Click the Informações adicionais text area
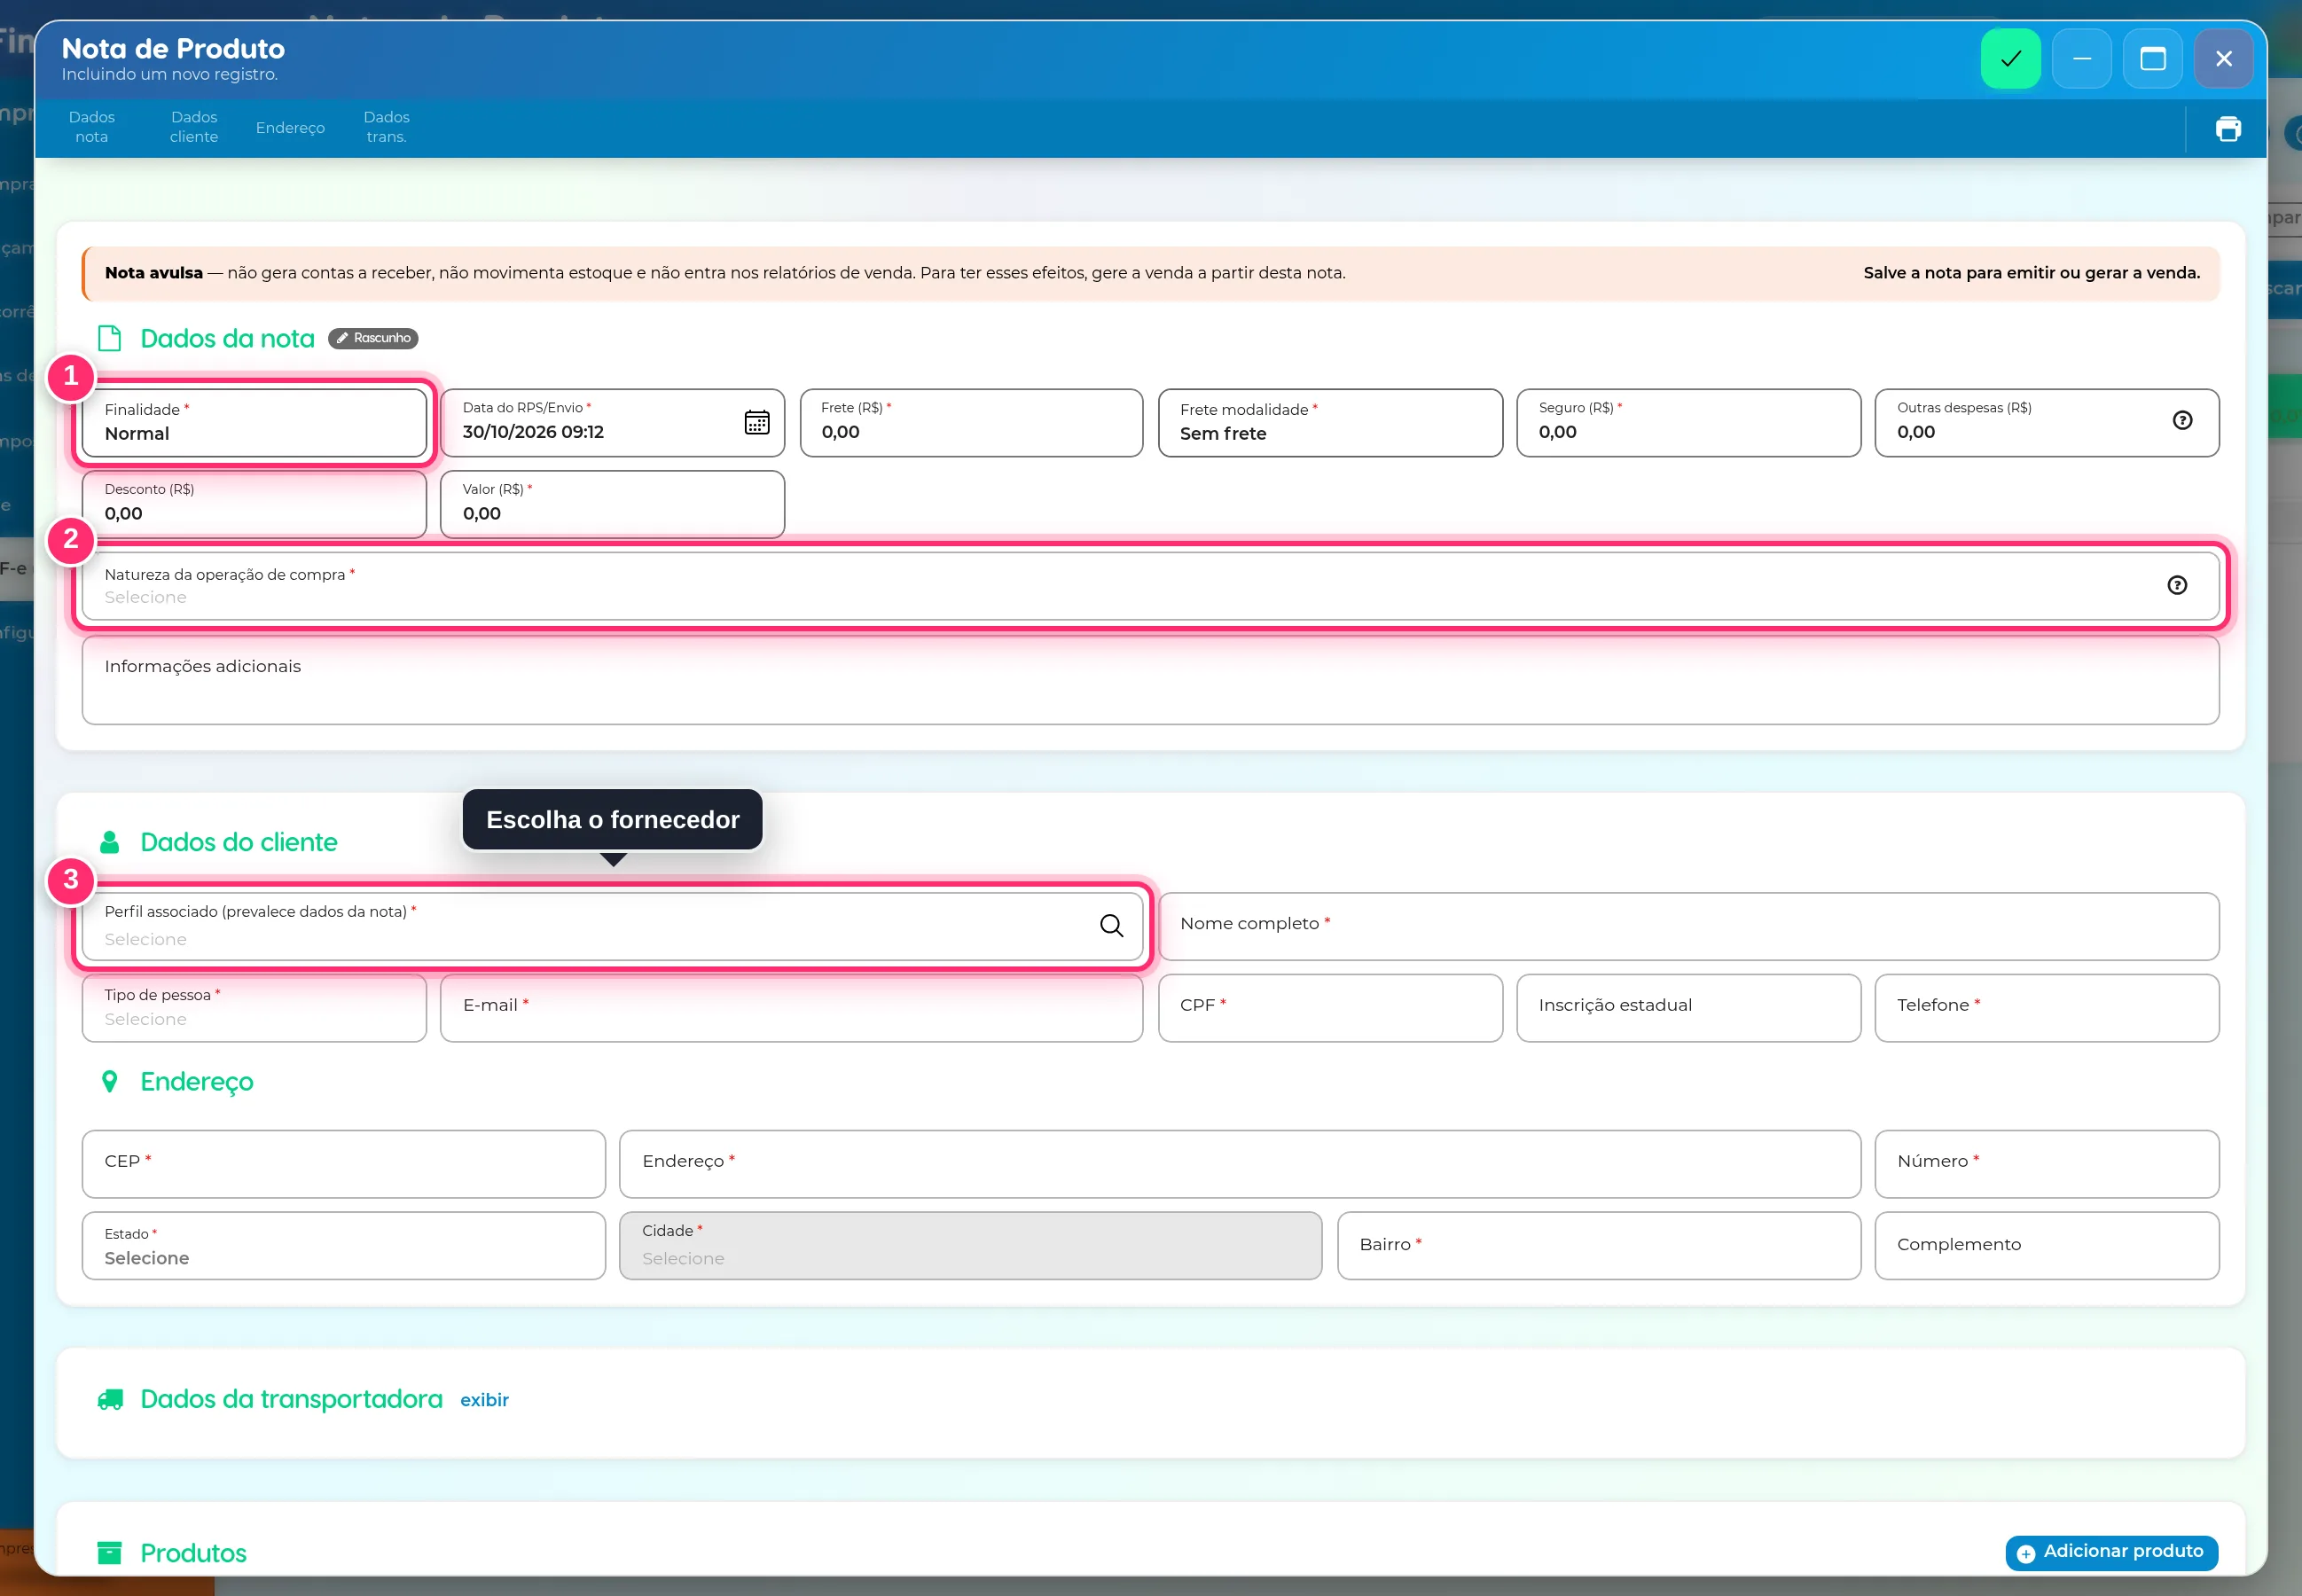 pos(1150,680)
